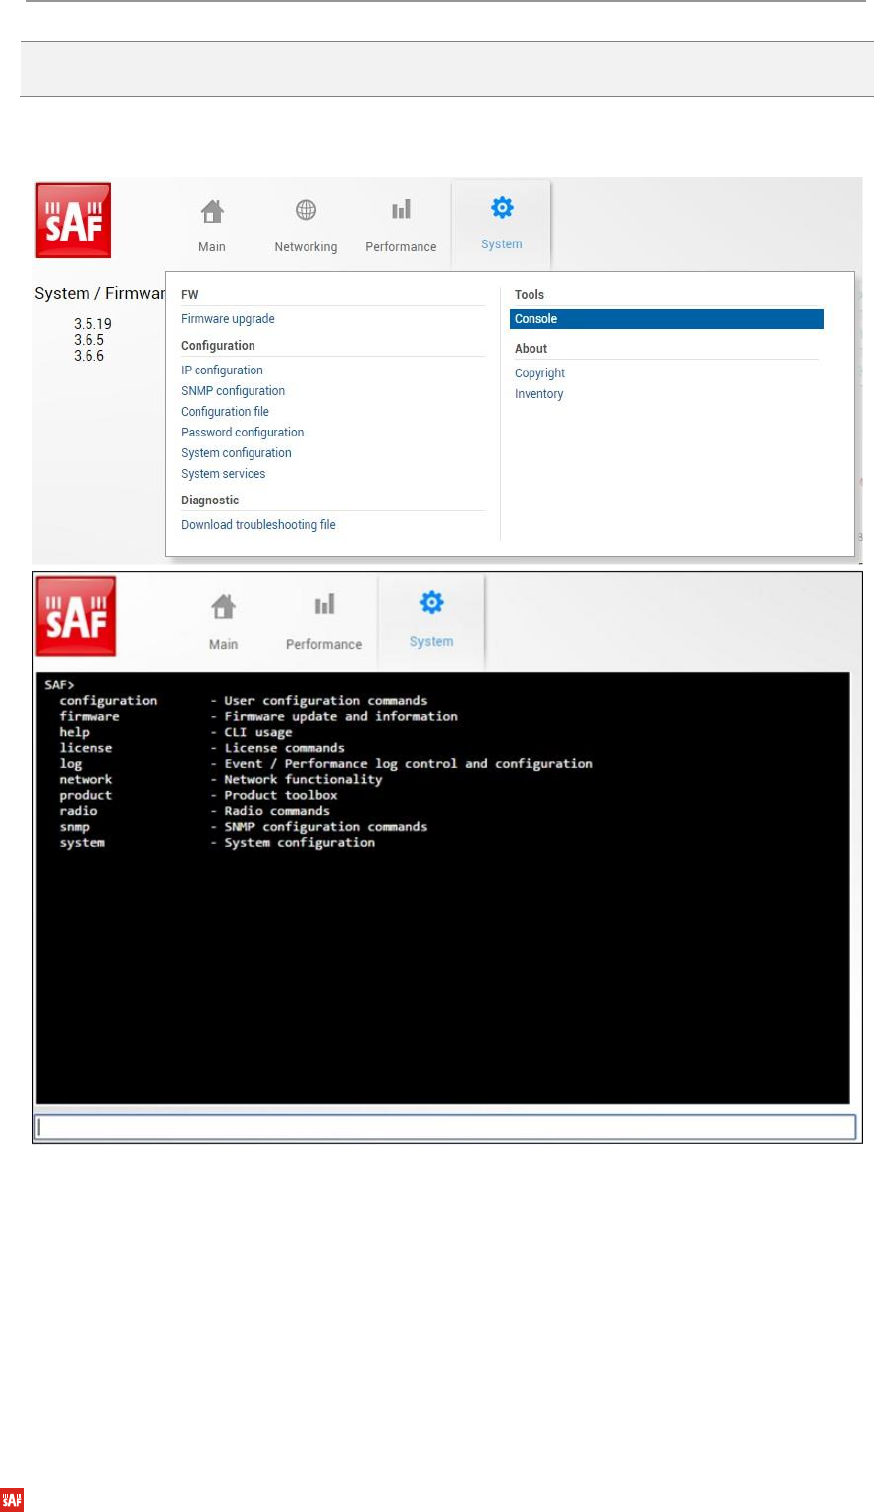The height and width of the screenshot is (1512, 874).
Task: Click Performance bar-chart icon above the console
Action: pos(324,606)
